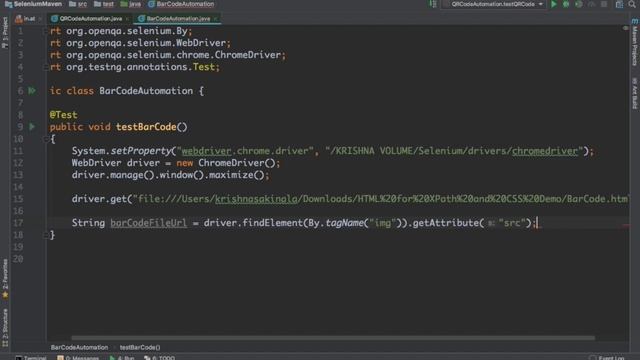This screenshot has width=640, height=360.
Task: Click the java folder in navigation bar
Action: tap(131, 4)
